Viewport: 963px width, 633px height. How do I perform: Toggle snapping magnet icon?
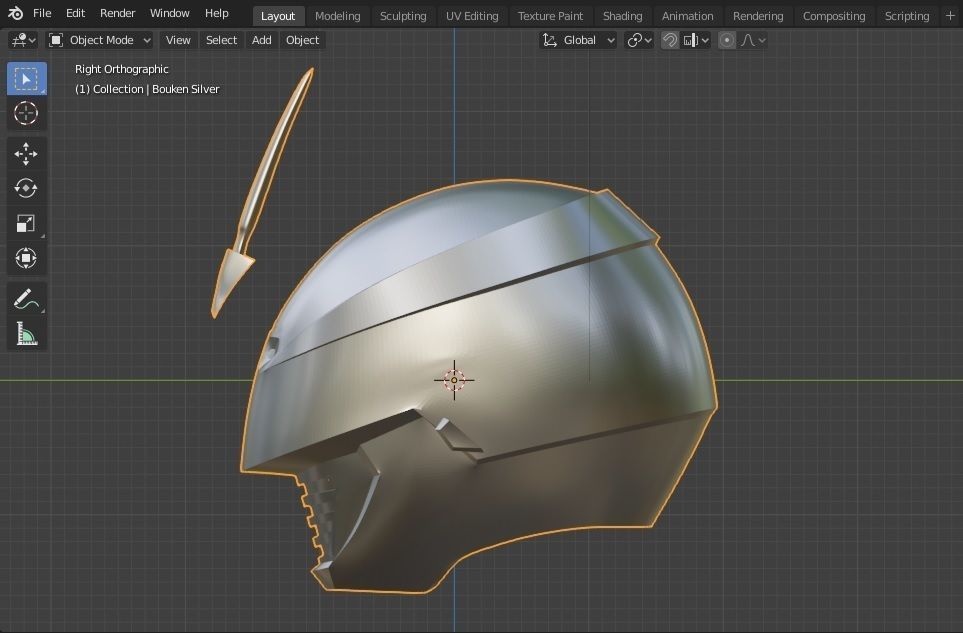[x=669, y=41]
